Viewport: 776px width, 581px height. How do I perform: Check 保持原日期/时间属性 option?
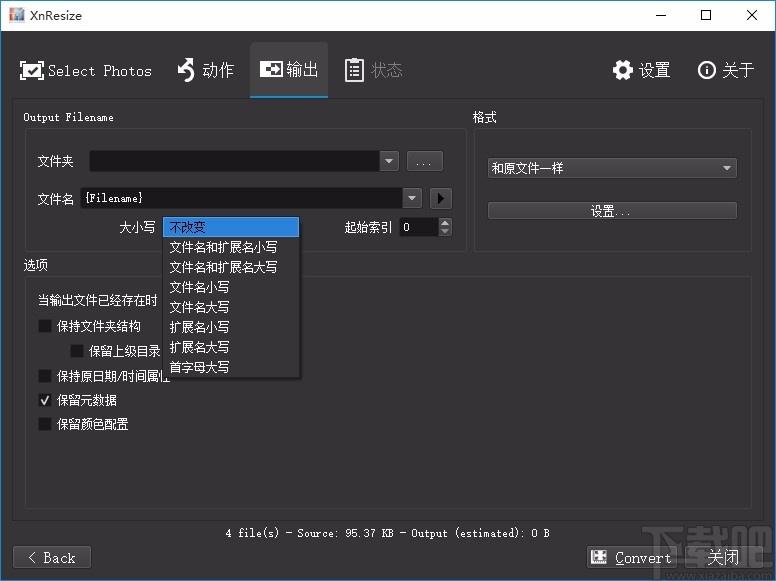coord(45,376)
